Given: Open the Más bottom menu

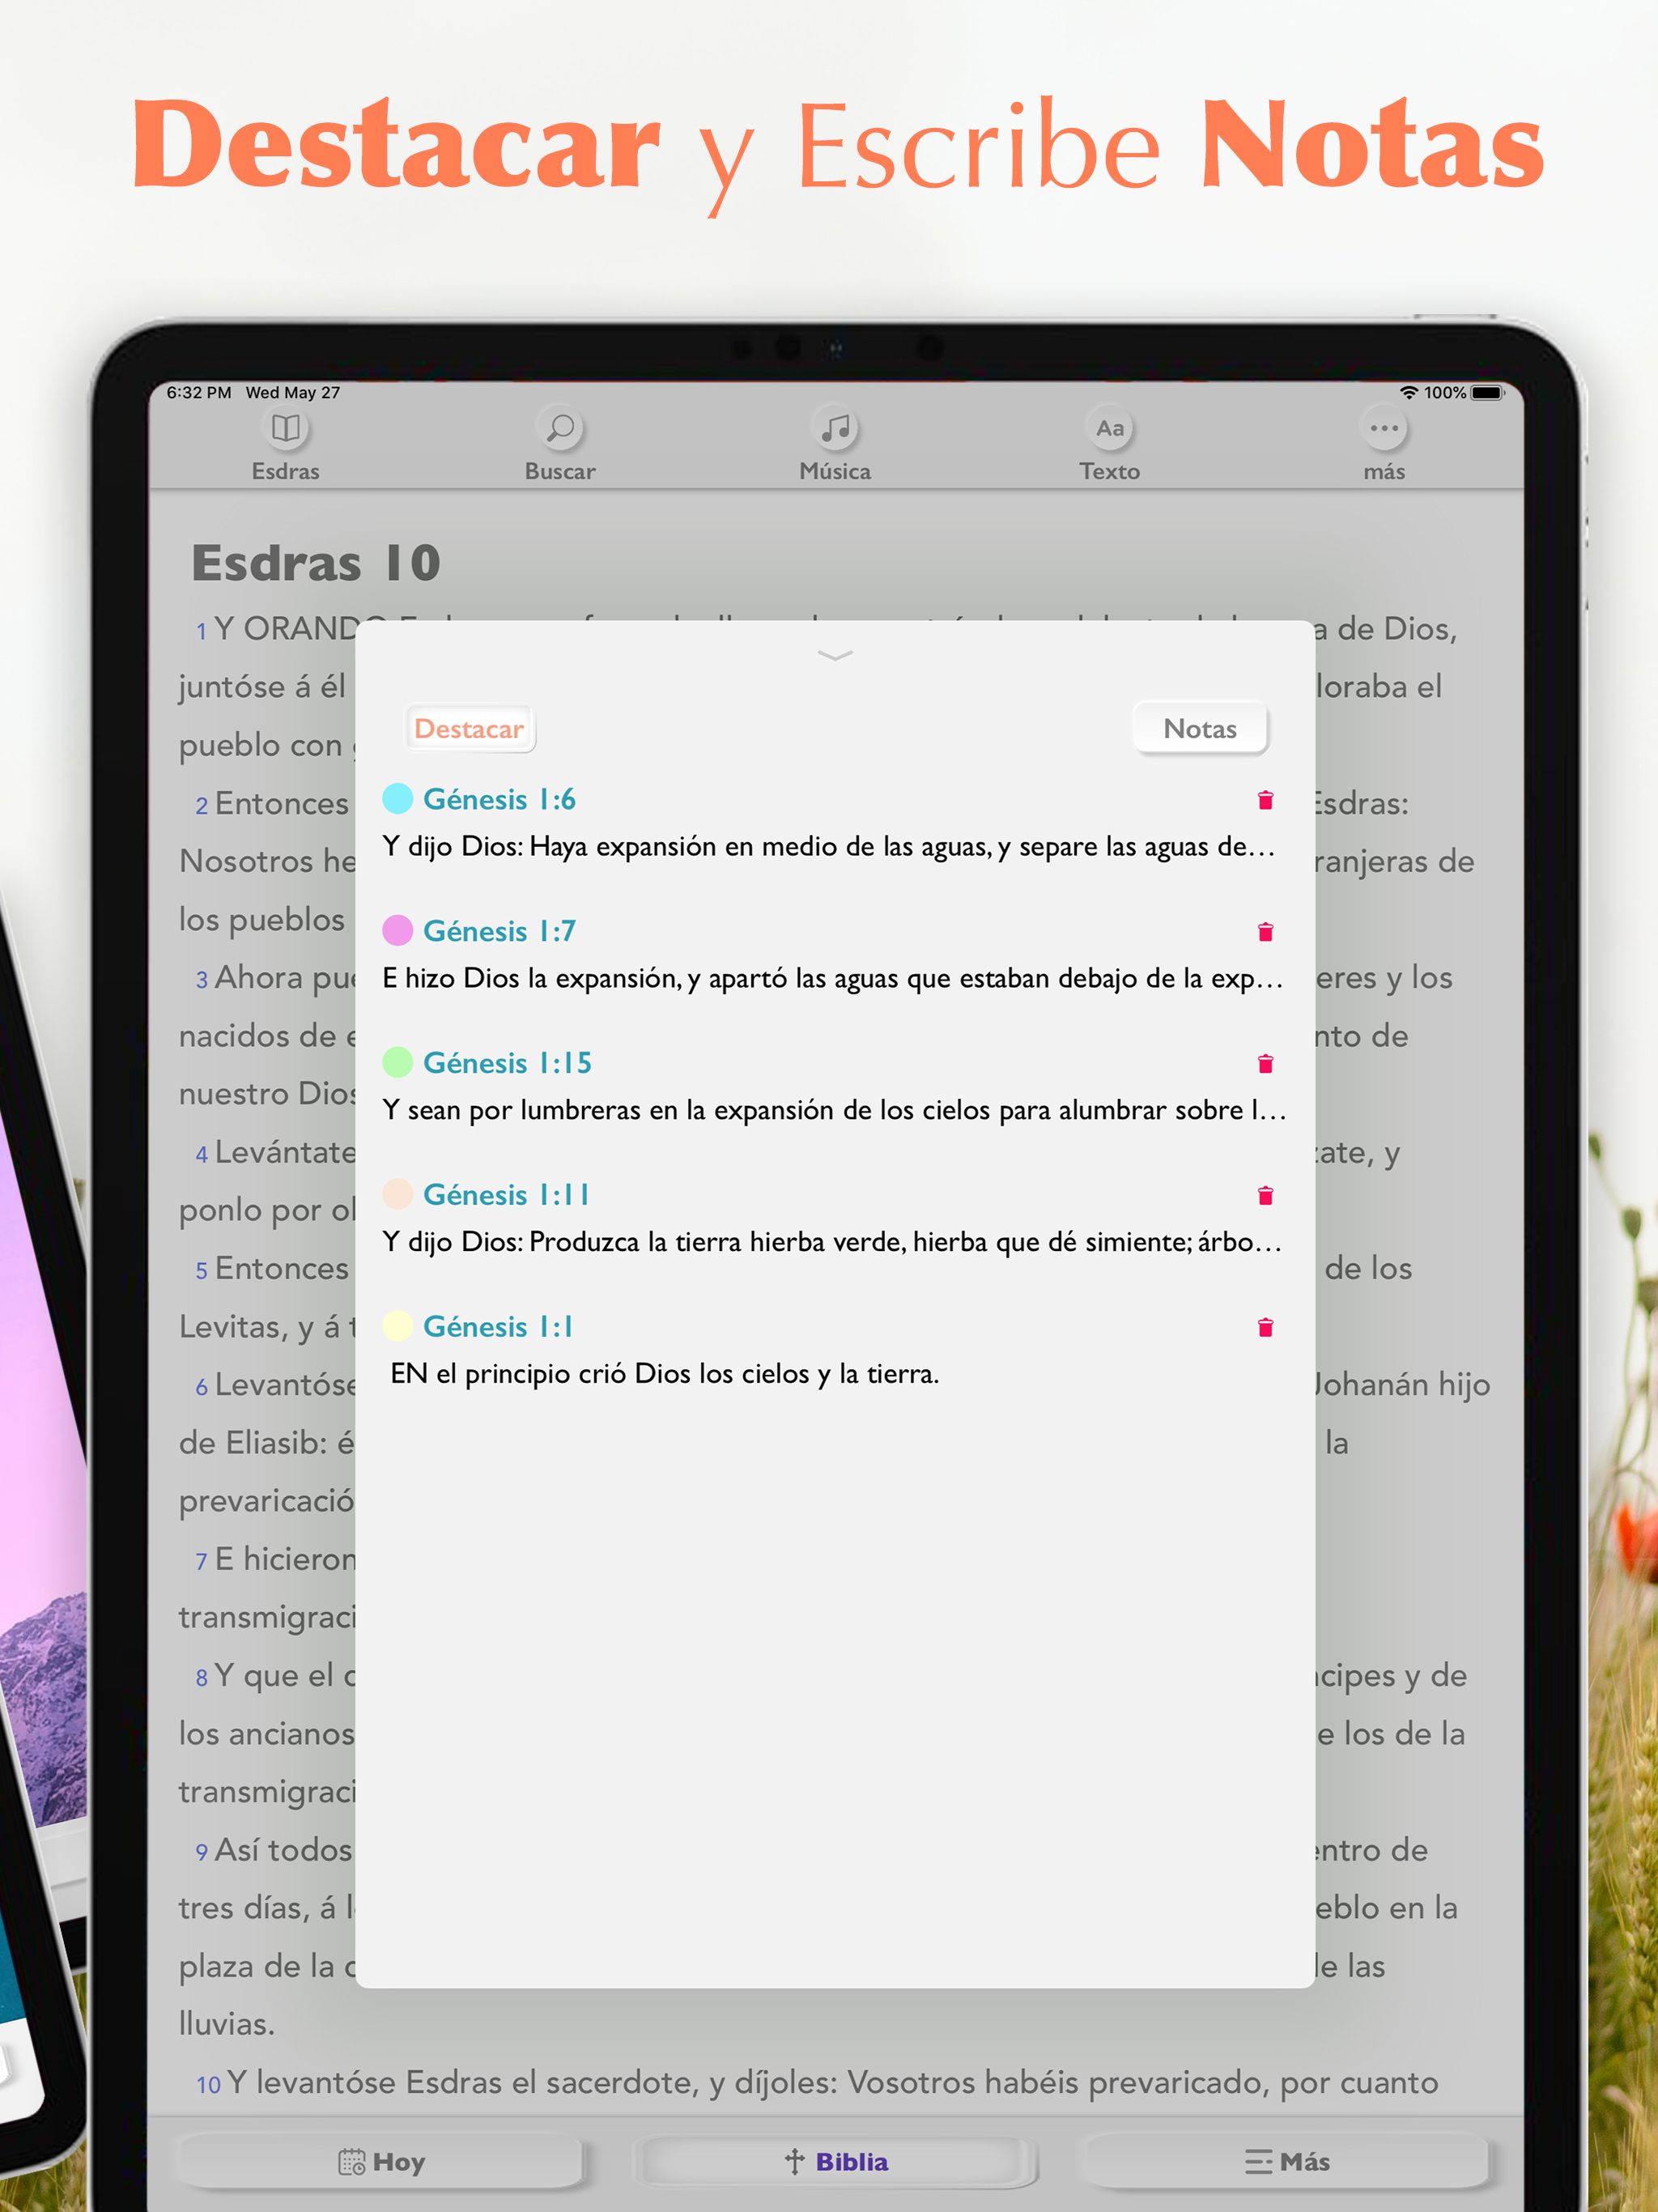Looking at the screenshot, I should [1287, 2162].
